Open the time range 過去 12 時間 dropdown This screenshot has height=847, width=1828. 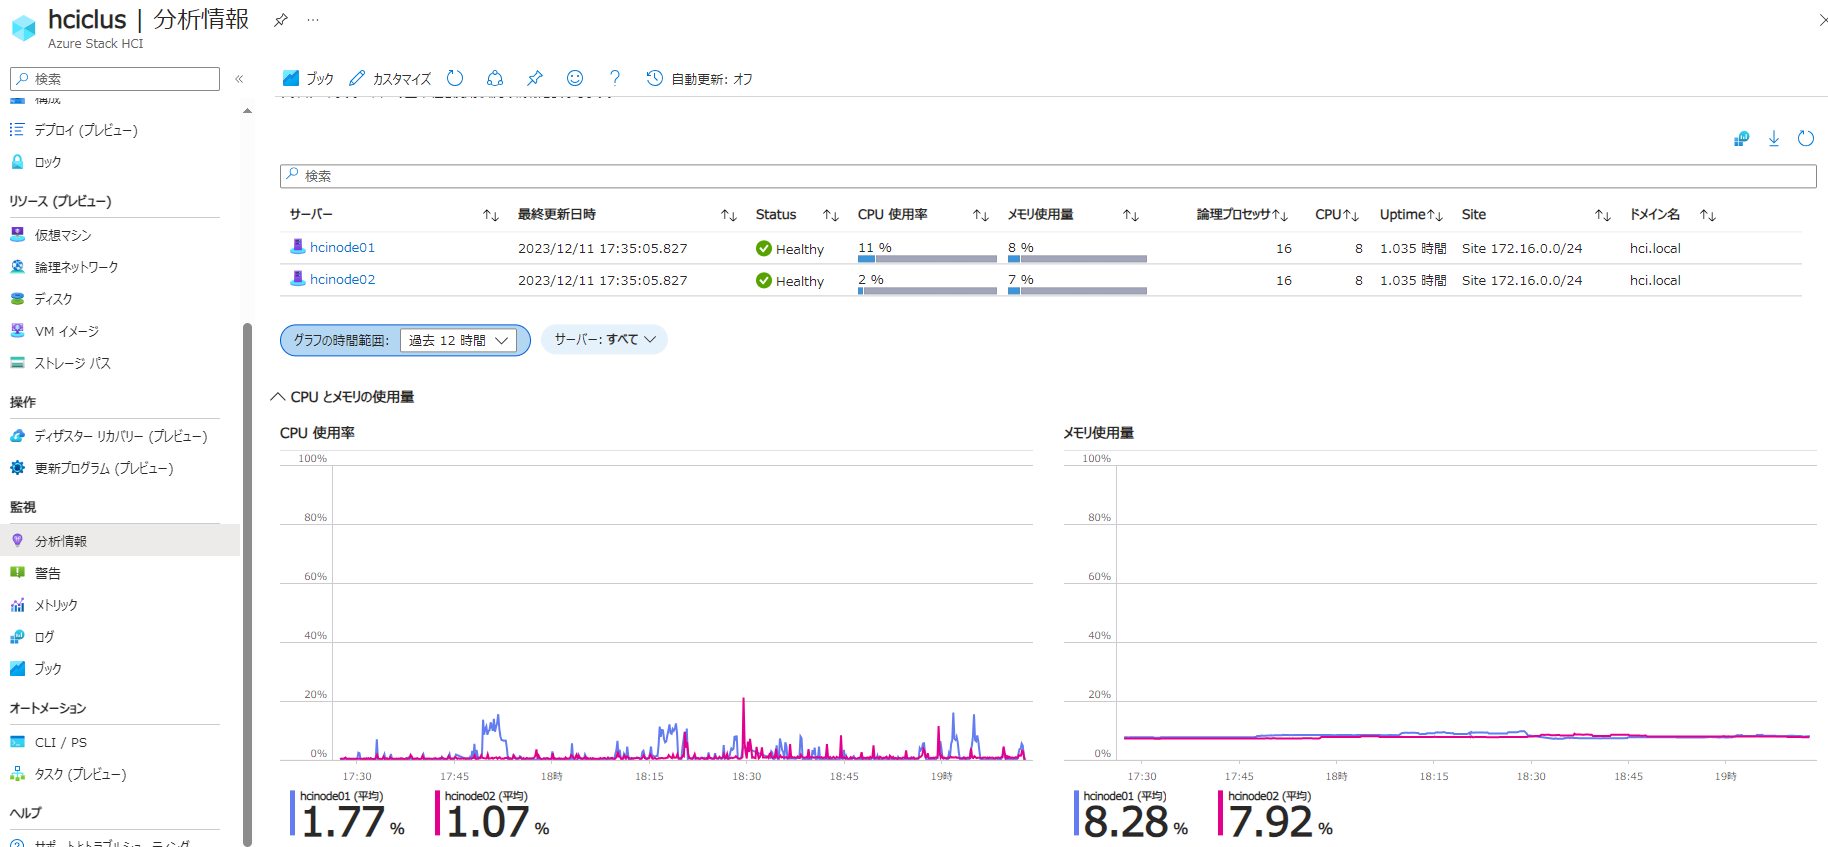(x=458, y=340)
